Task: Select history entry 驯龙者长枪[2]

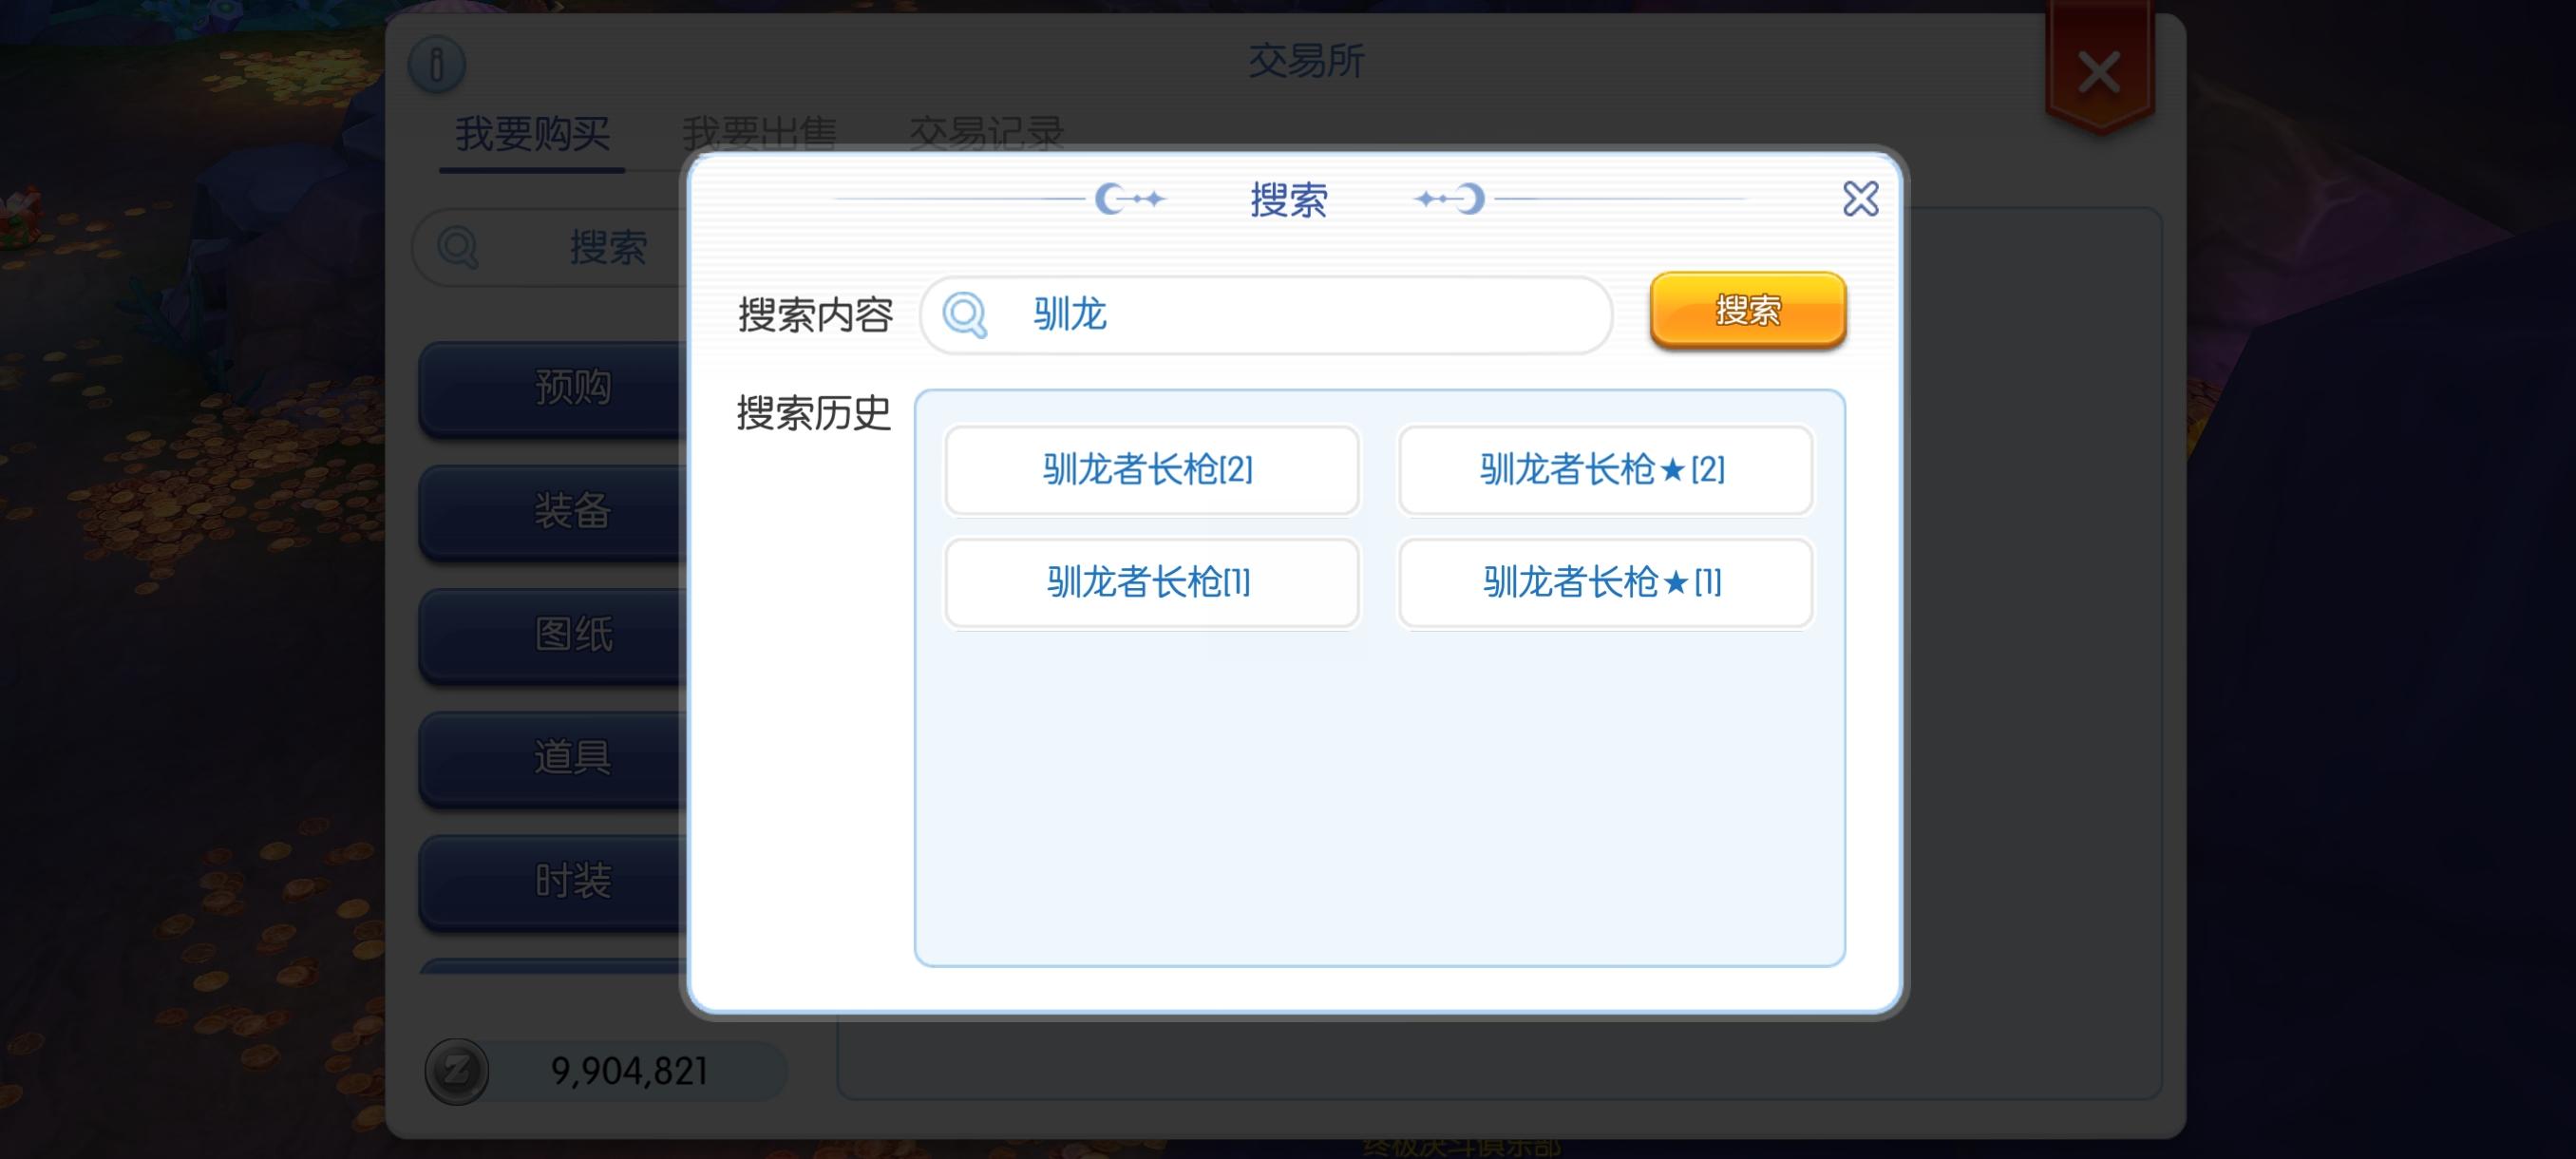Action: [1151, 469]
